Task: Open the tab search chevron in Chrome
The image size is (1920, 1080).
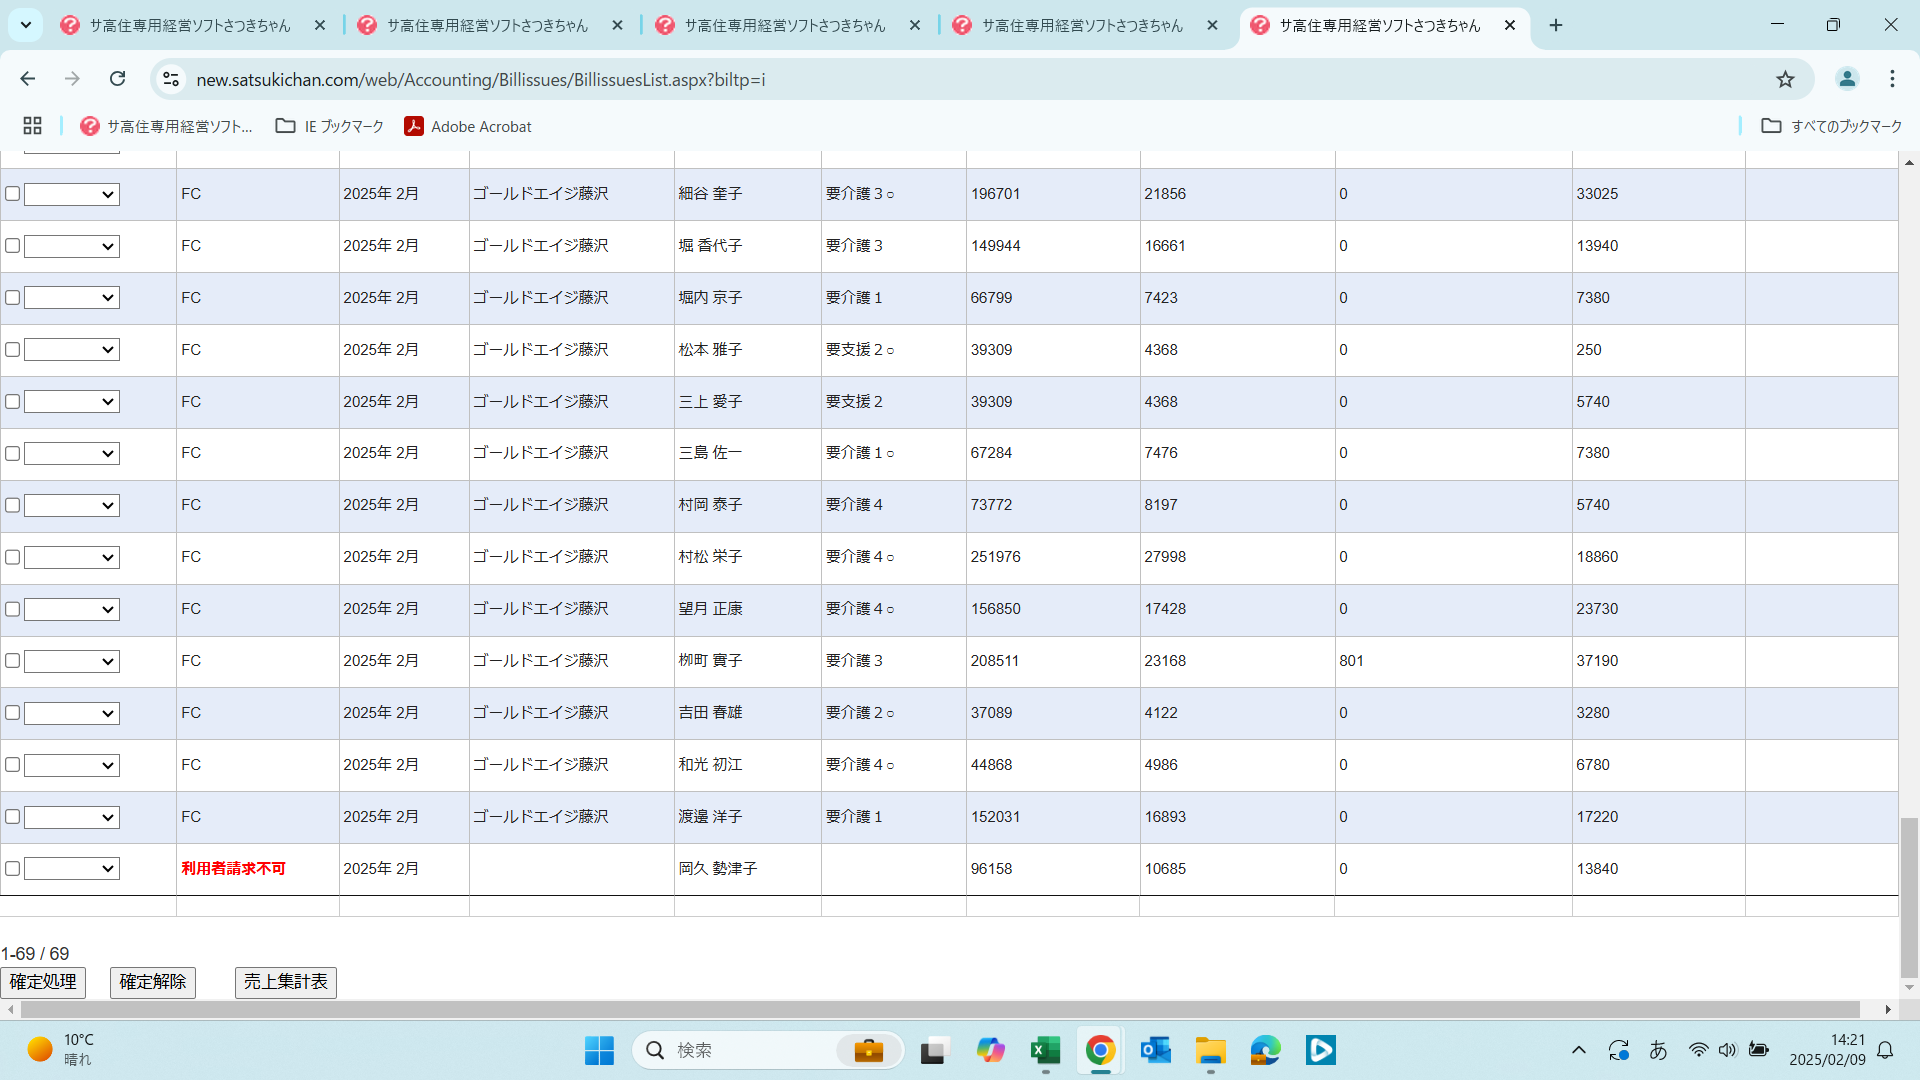Action: pyautogui.click(x=26, y=25)
